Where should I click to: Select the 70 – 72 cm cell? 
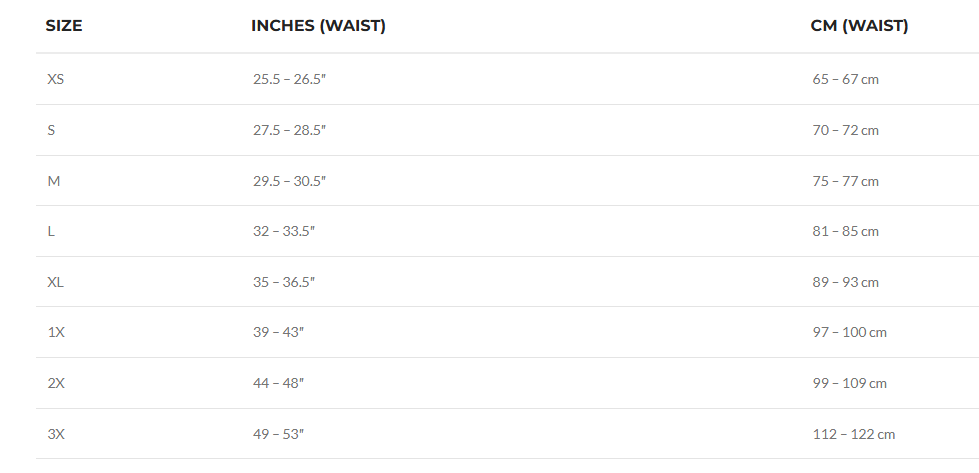click(845, 130)
